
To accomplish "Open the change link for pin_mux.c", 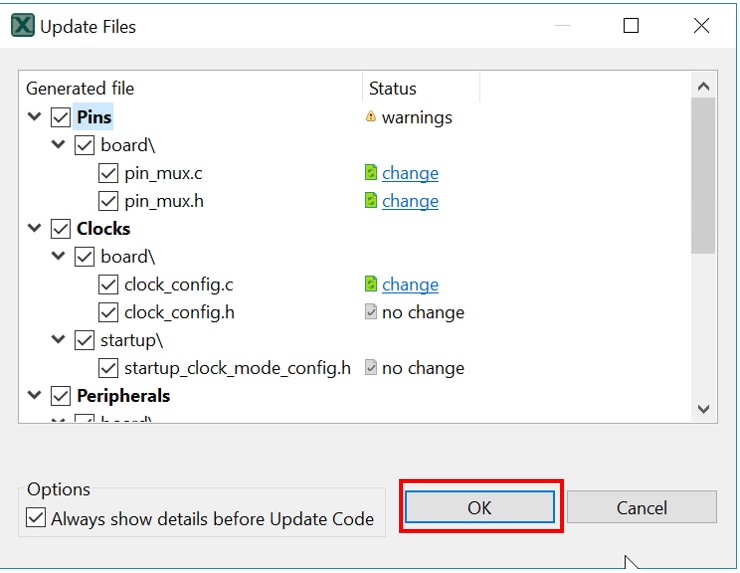I will [410, 173].
